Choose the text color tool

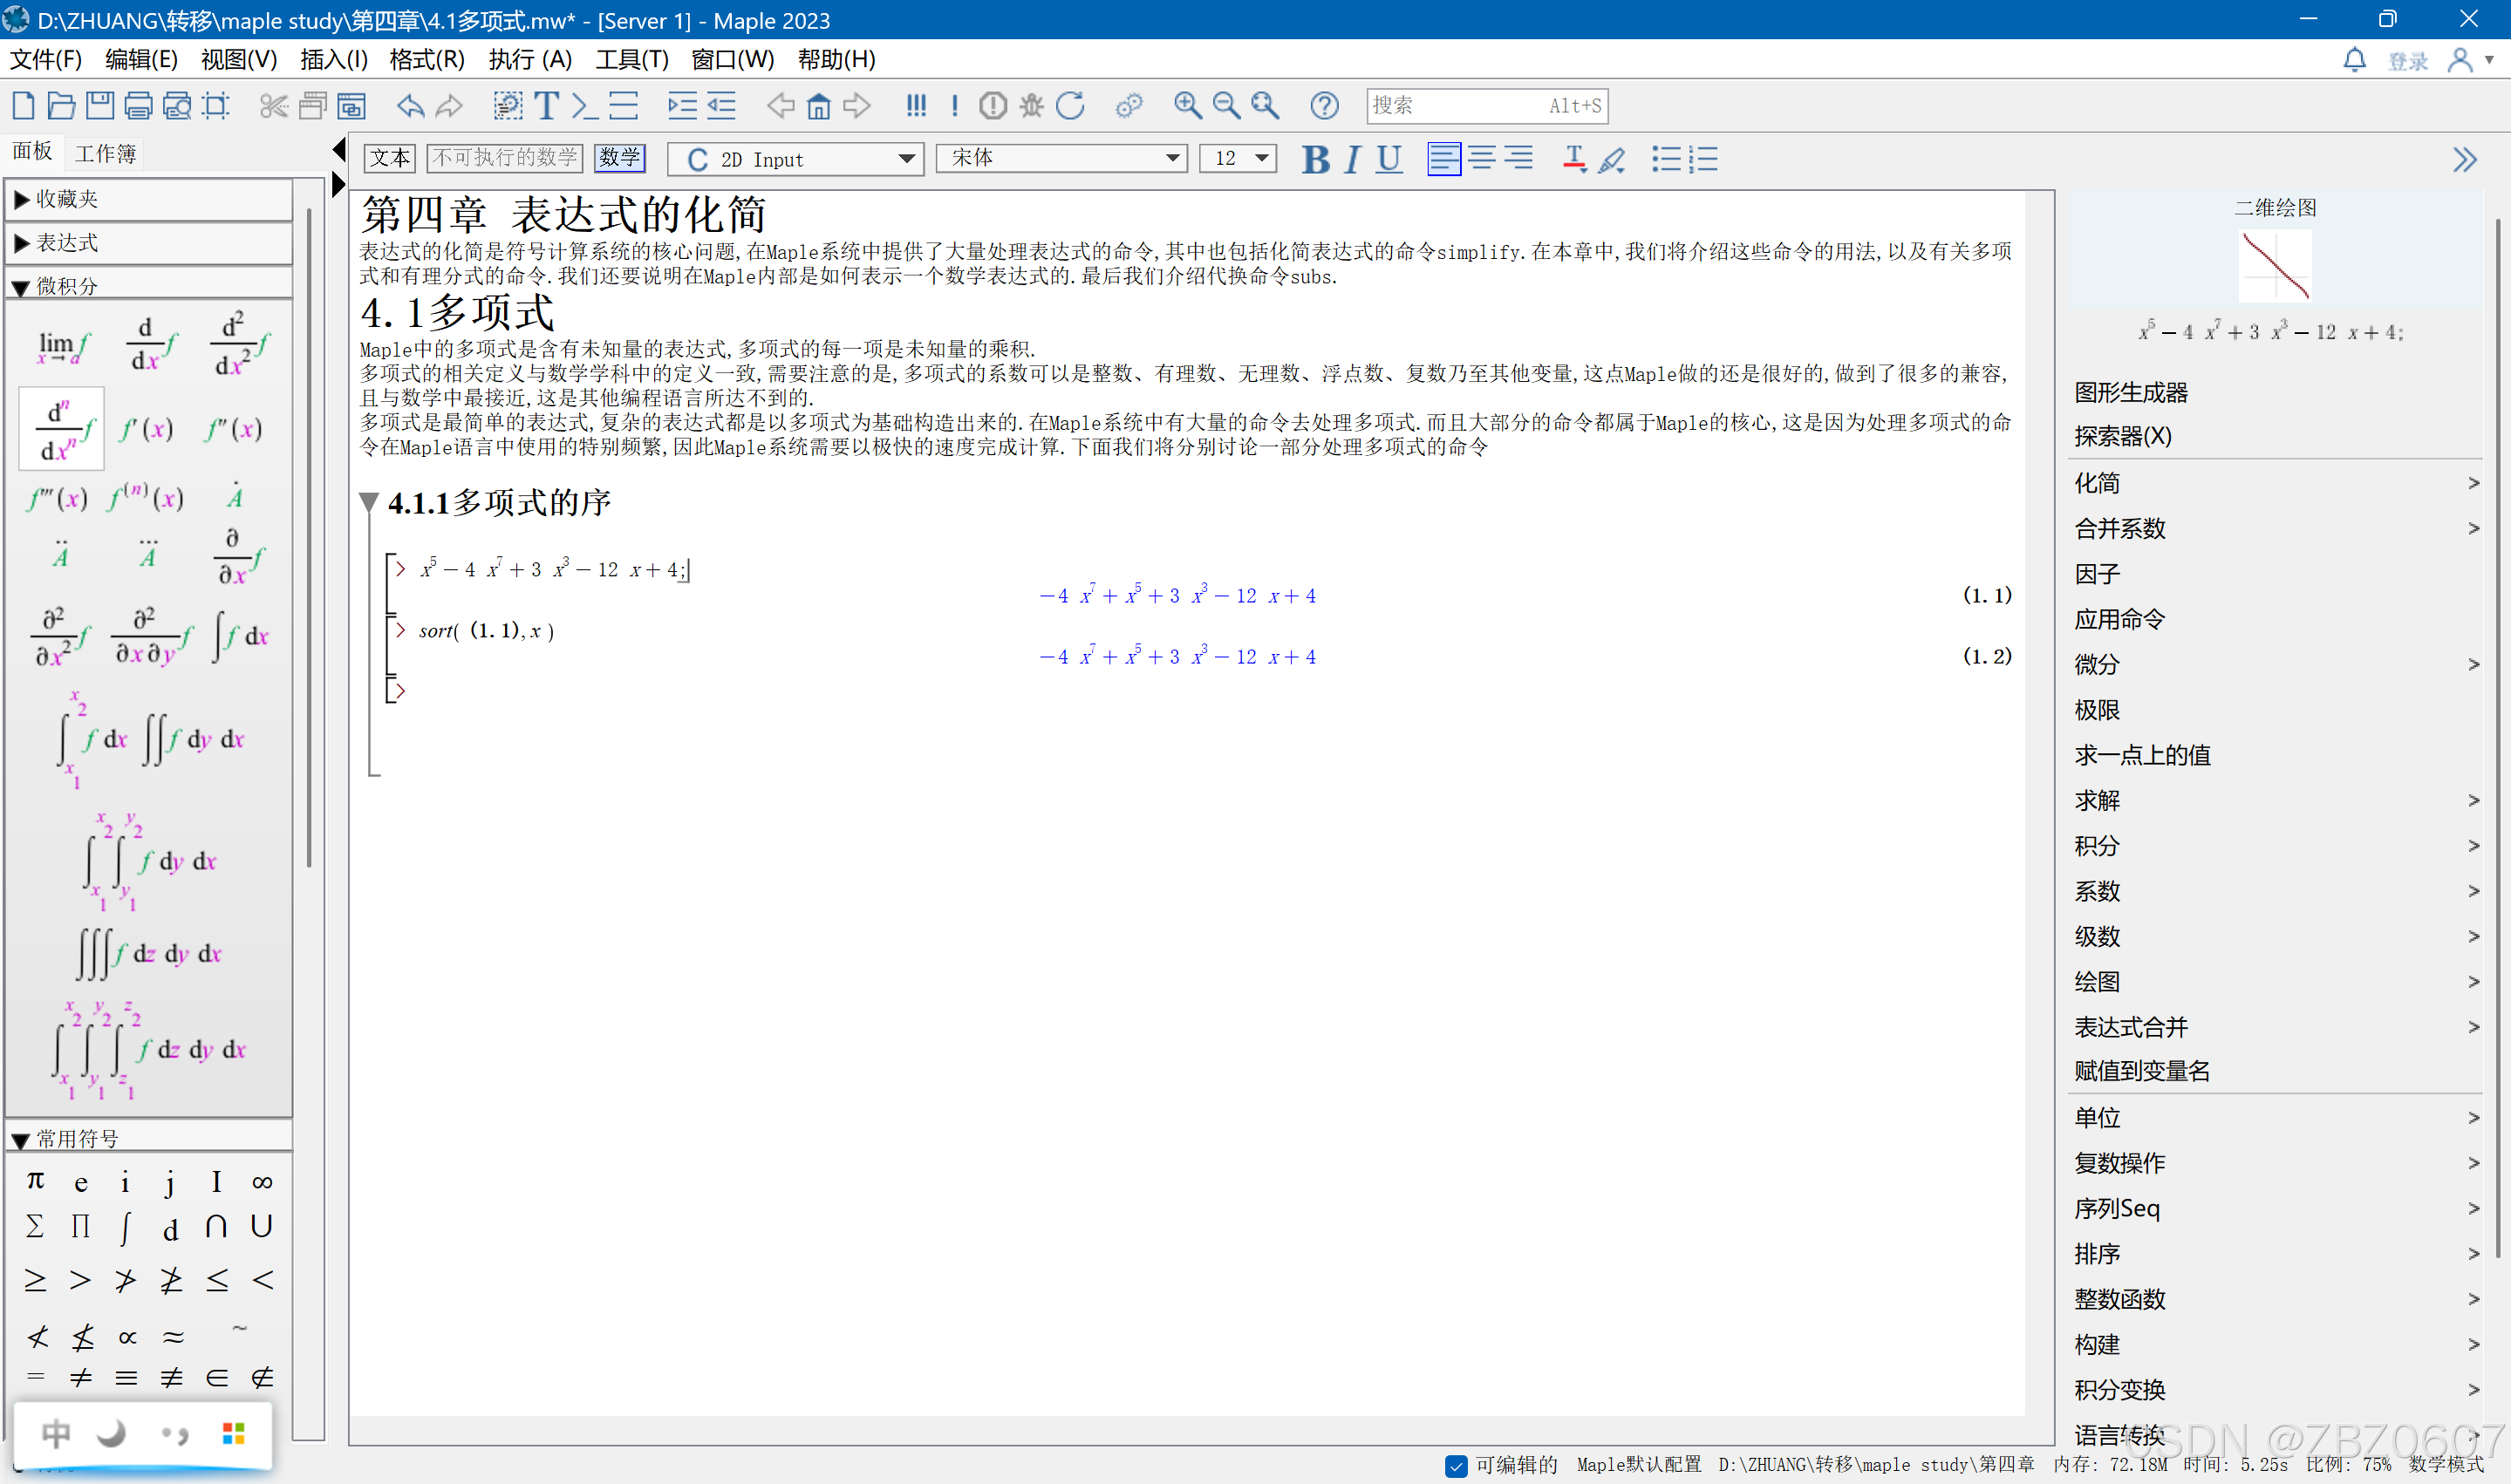(1574, 159)
